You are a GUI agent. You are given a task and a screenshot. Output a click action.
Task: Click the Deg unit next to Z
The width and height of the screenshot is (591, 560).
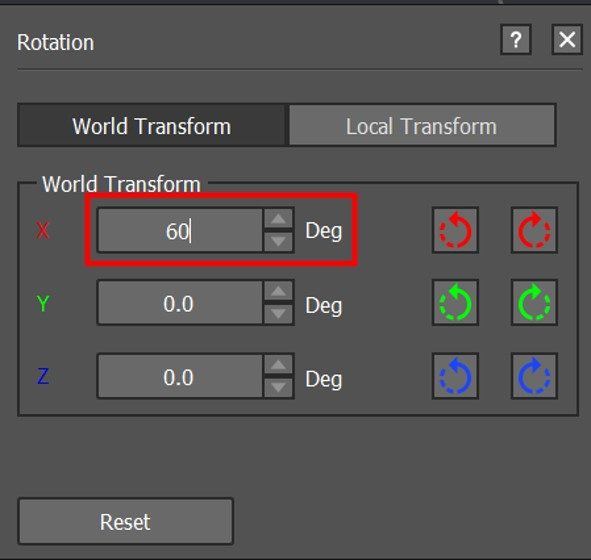pos(324,379)
